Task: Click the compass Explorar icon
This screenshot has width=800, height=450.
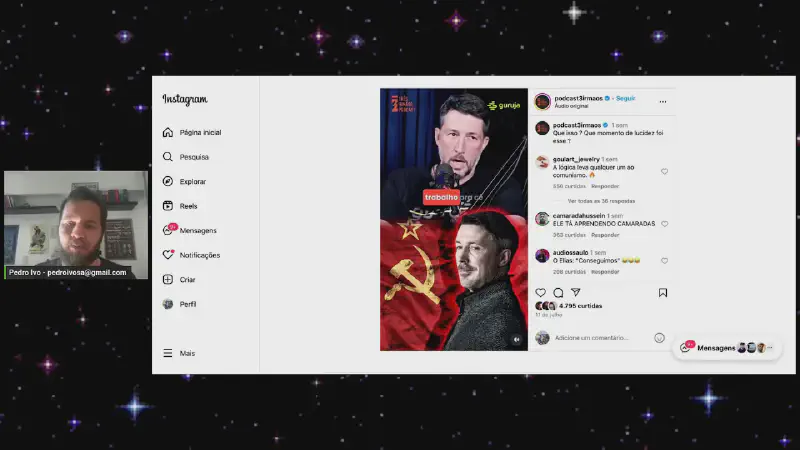Action: click(x=168, y=181)
